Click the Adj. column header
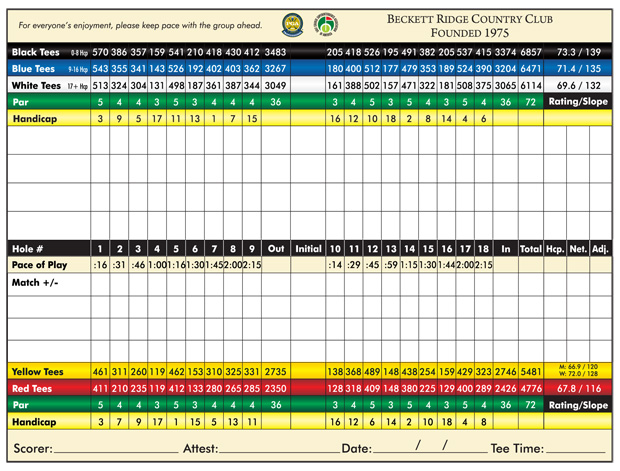The height and width of the screenshot is (471, 620). coord(600,249)
